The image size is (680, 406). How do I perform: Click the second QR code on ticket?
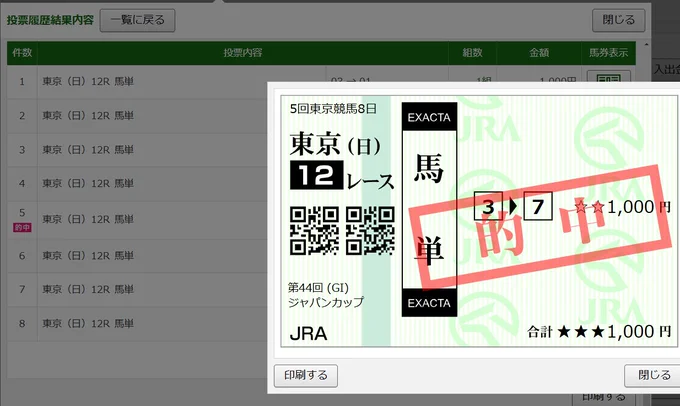[370, 231]
